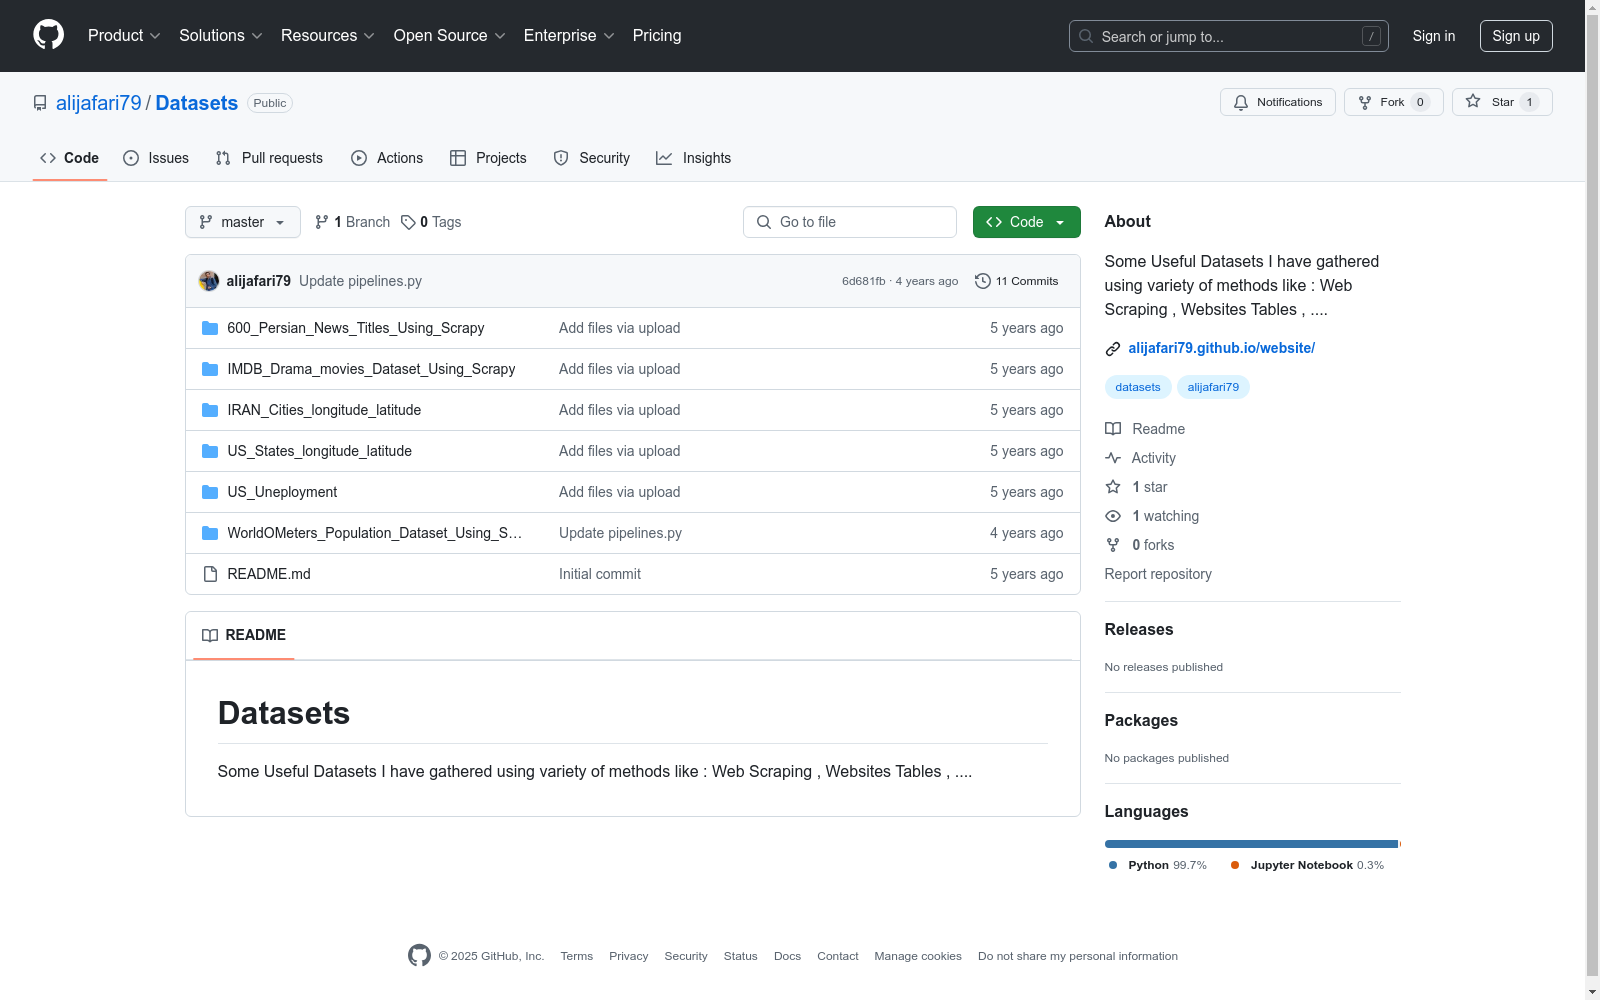Open the 1 Branch link
The width and height of the screenshot is (1600, 1000).
click(x=352, y=222)
